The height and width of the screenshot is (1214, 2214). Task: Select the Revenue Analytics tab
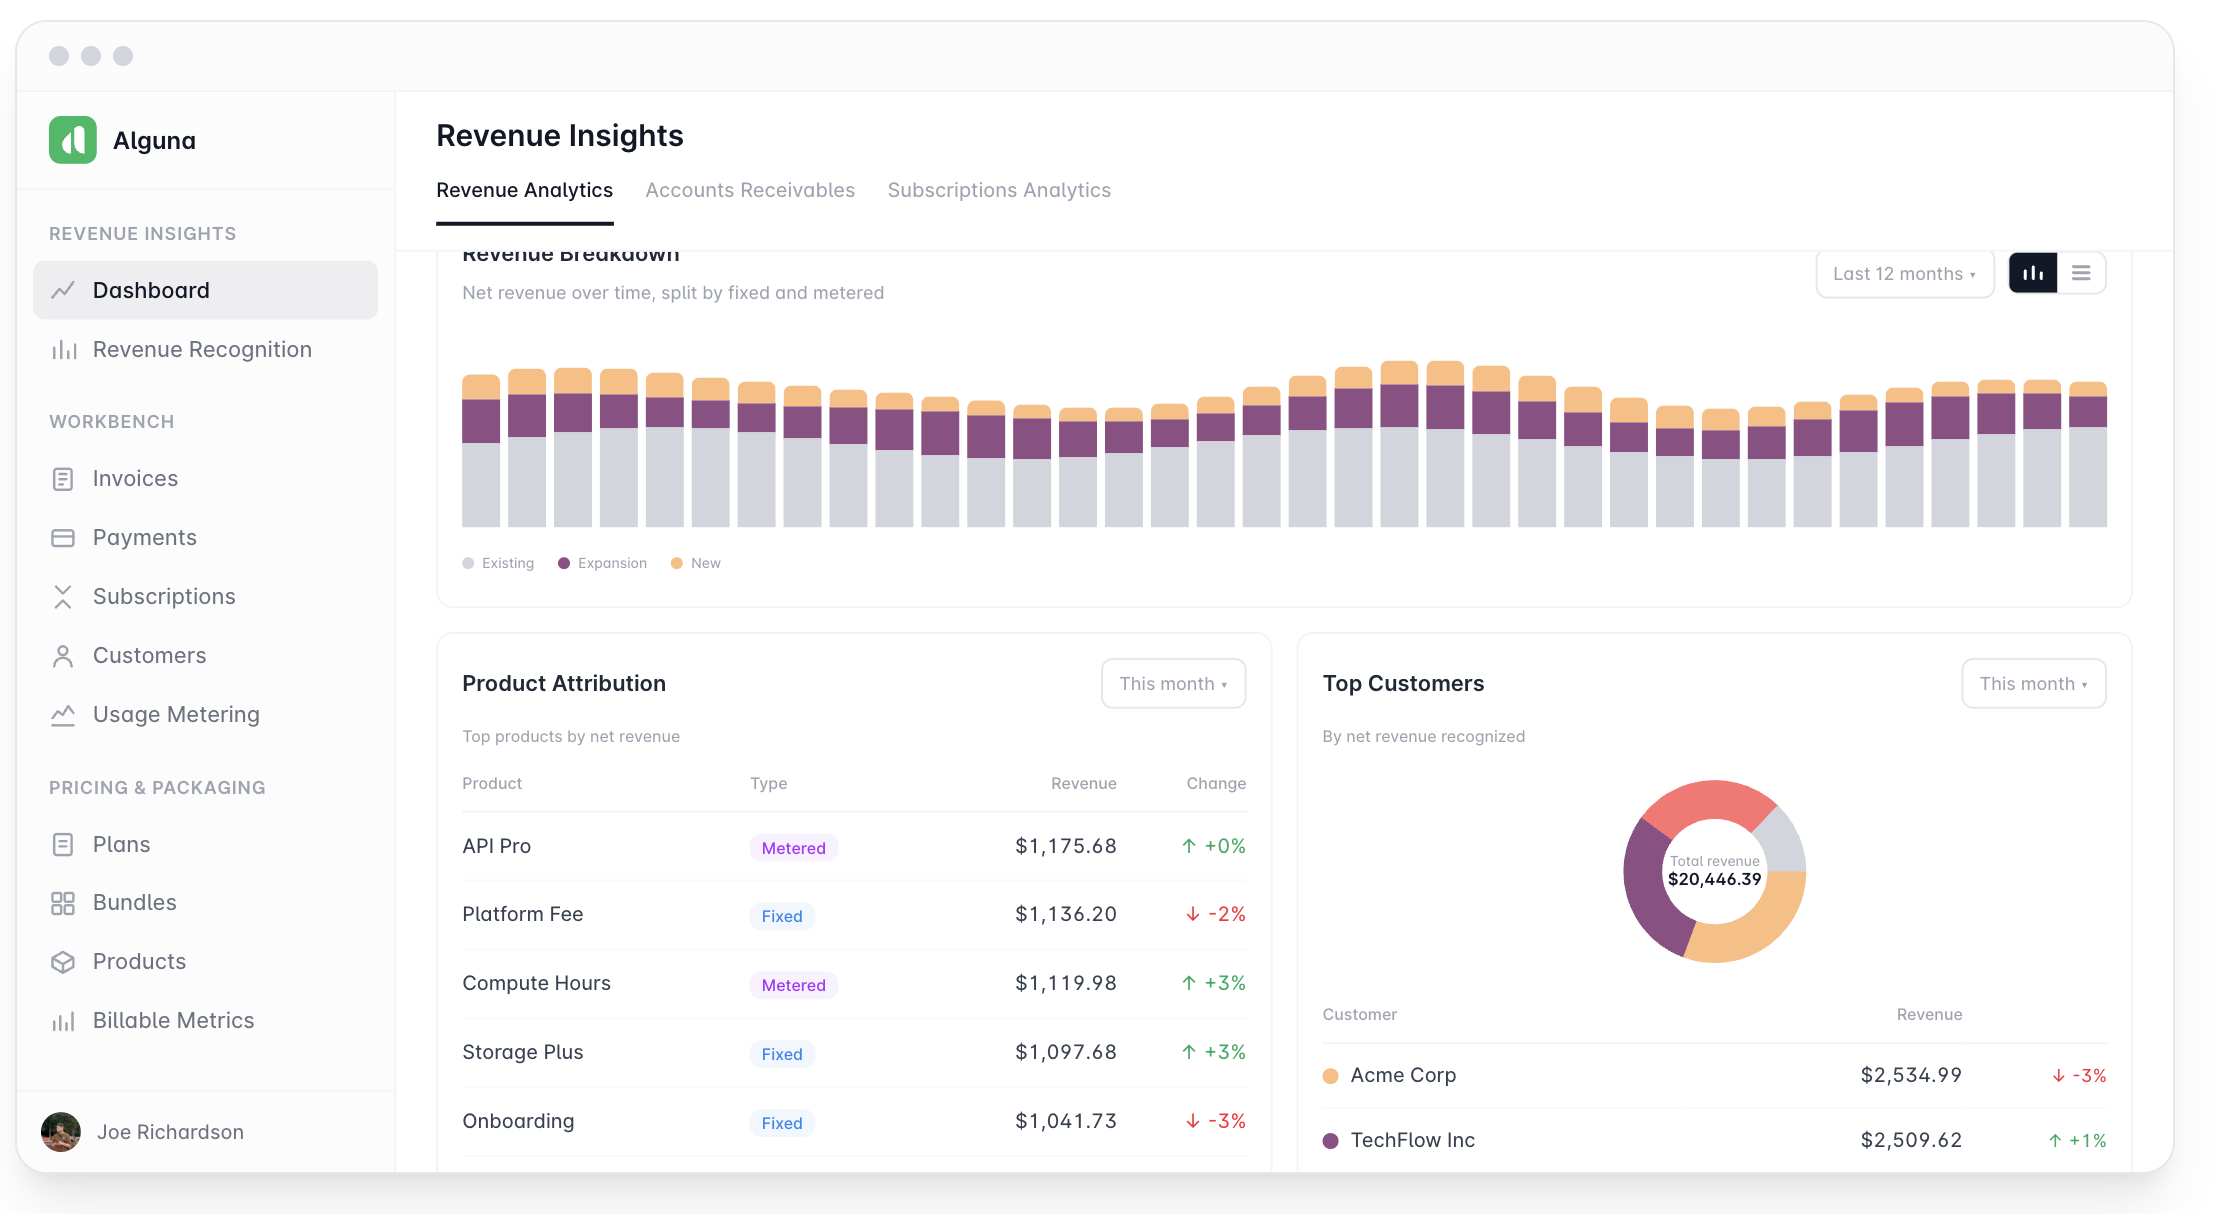pyautogui.click(x=524, y=190)
